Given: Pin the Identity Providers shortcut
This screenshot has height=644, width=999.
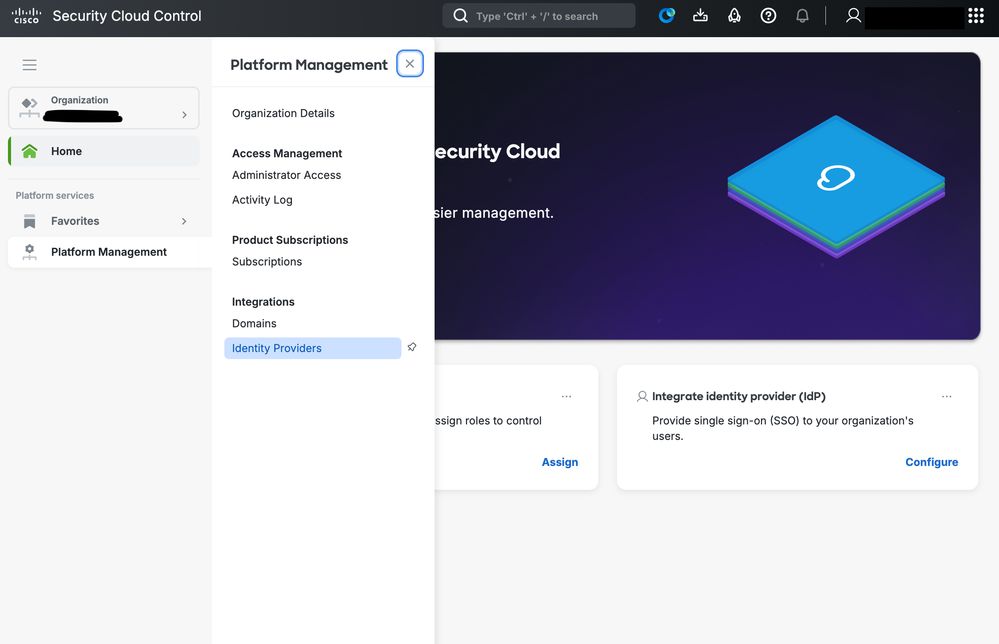Looking at the screenshot, I should [412, 347].
